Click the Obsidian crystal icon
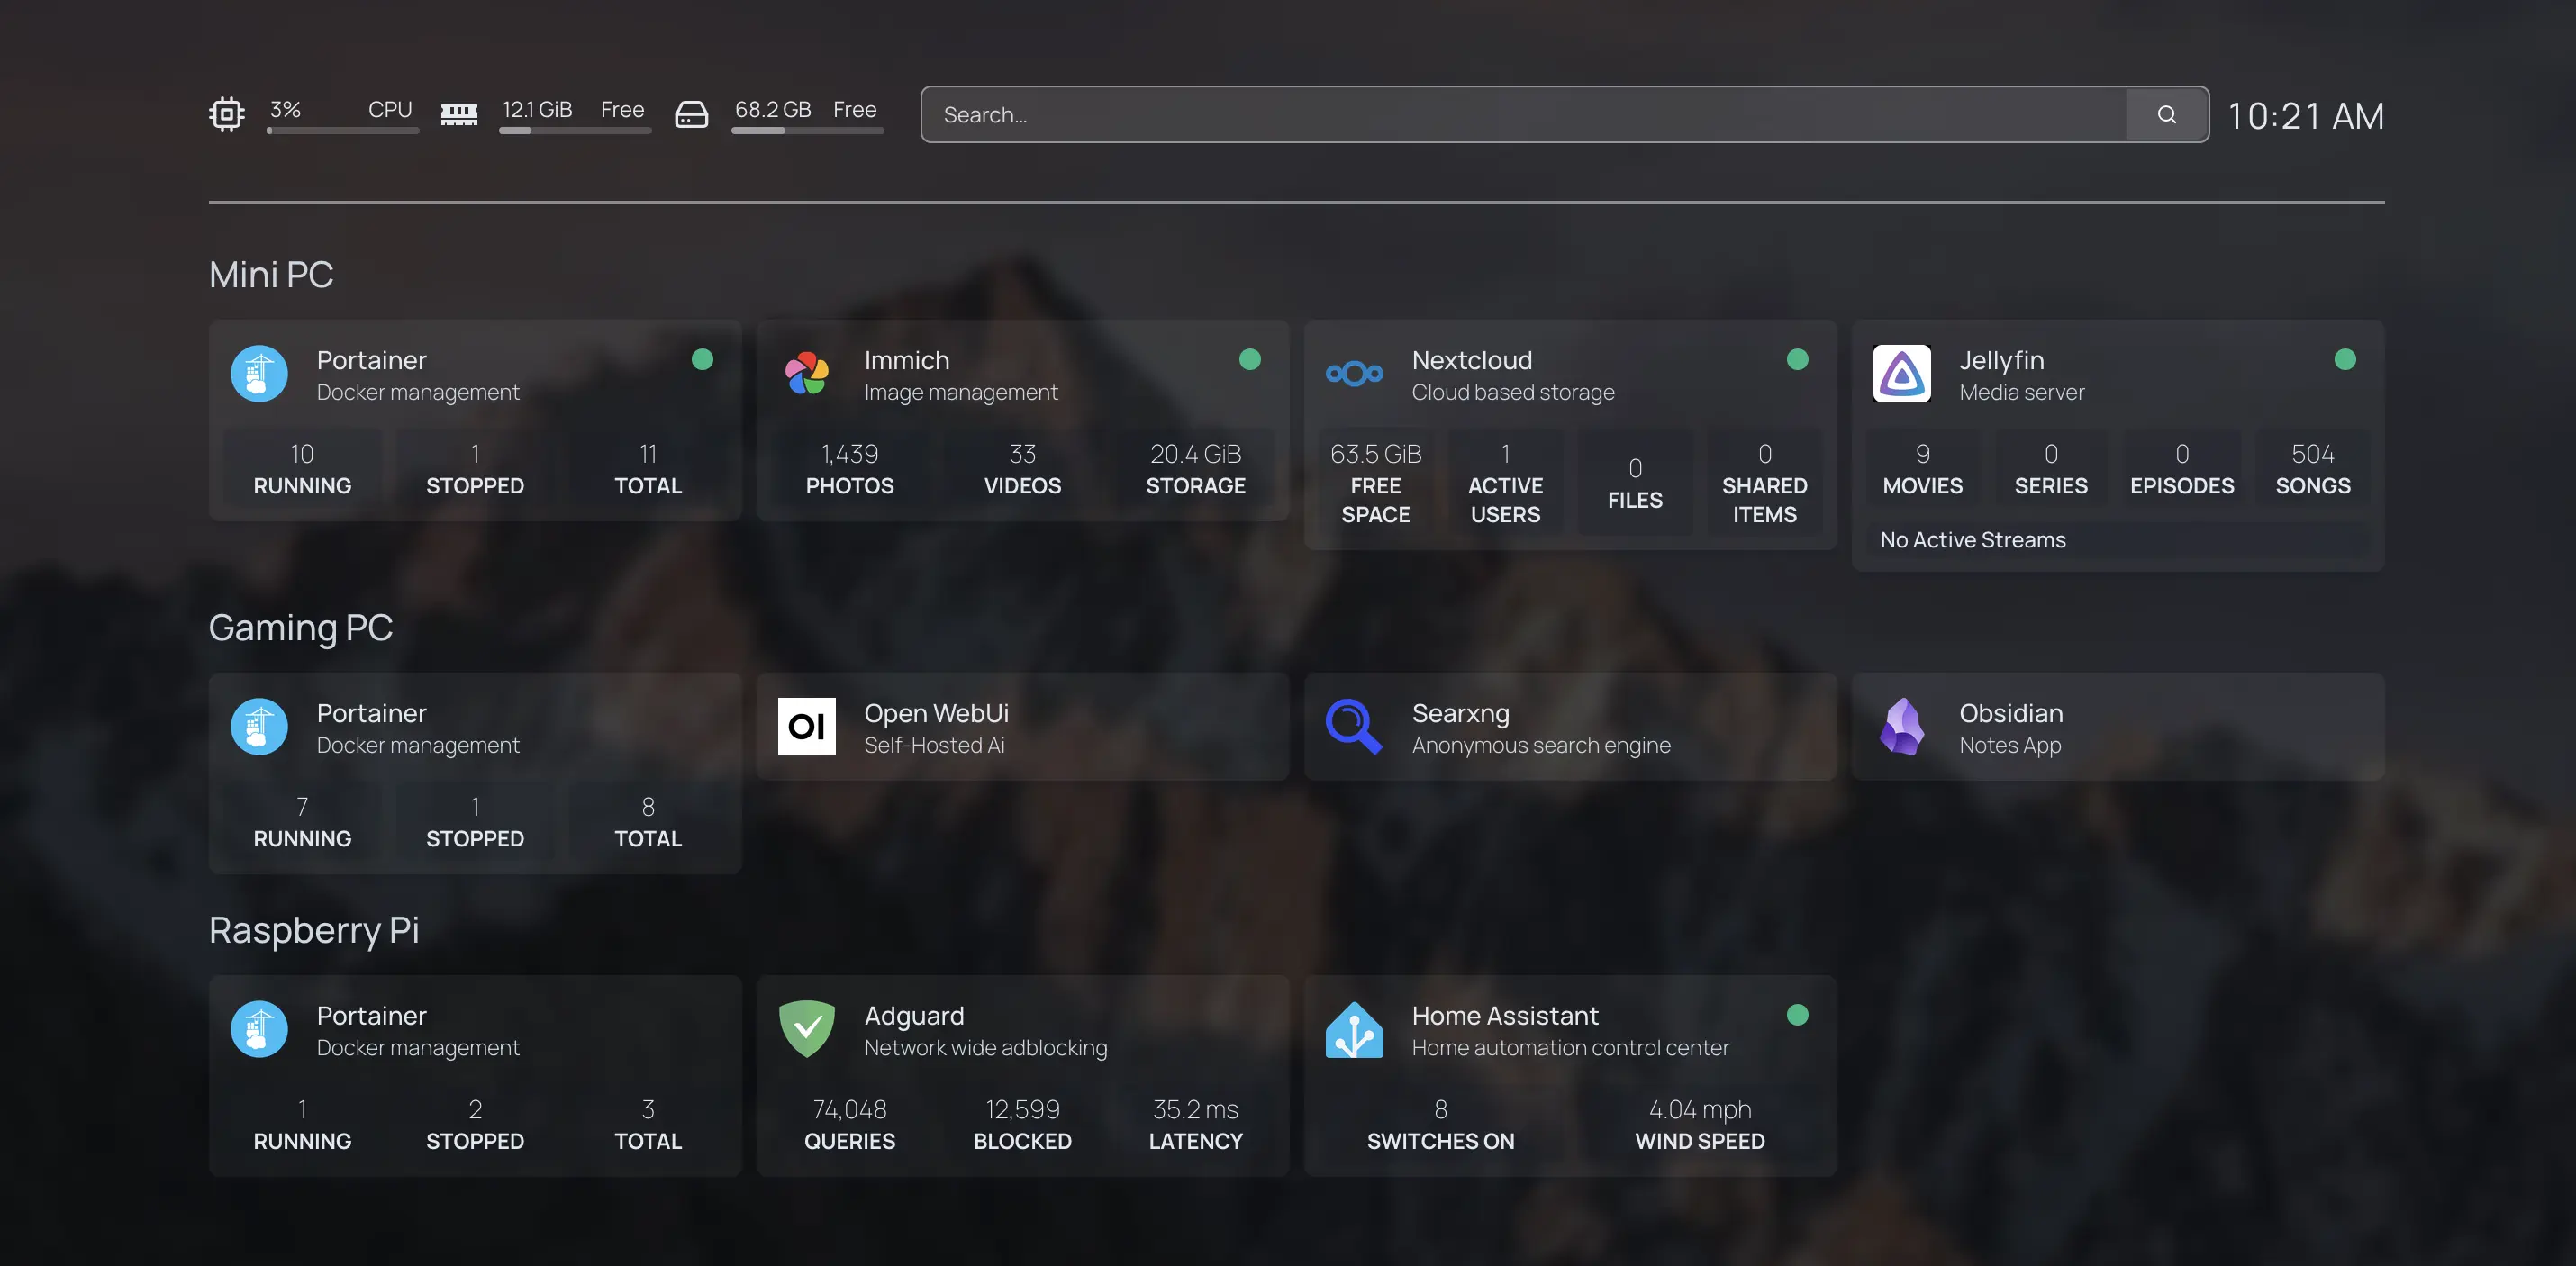 point(1901,727)
